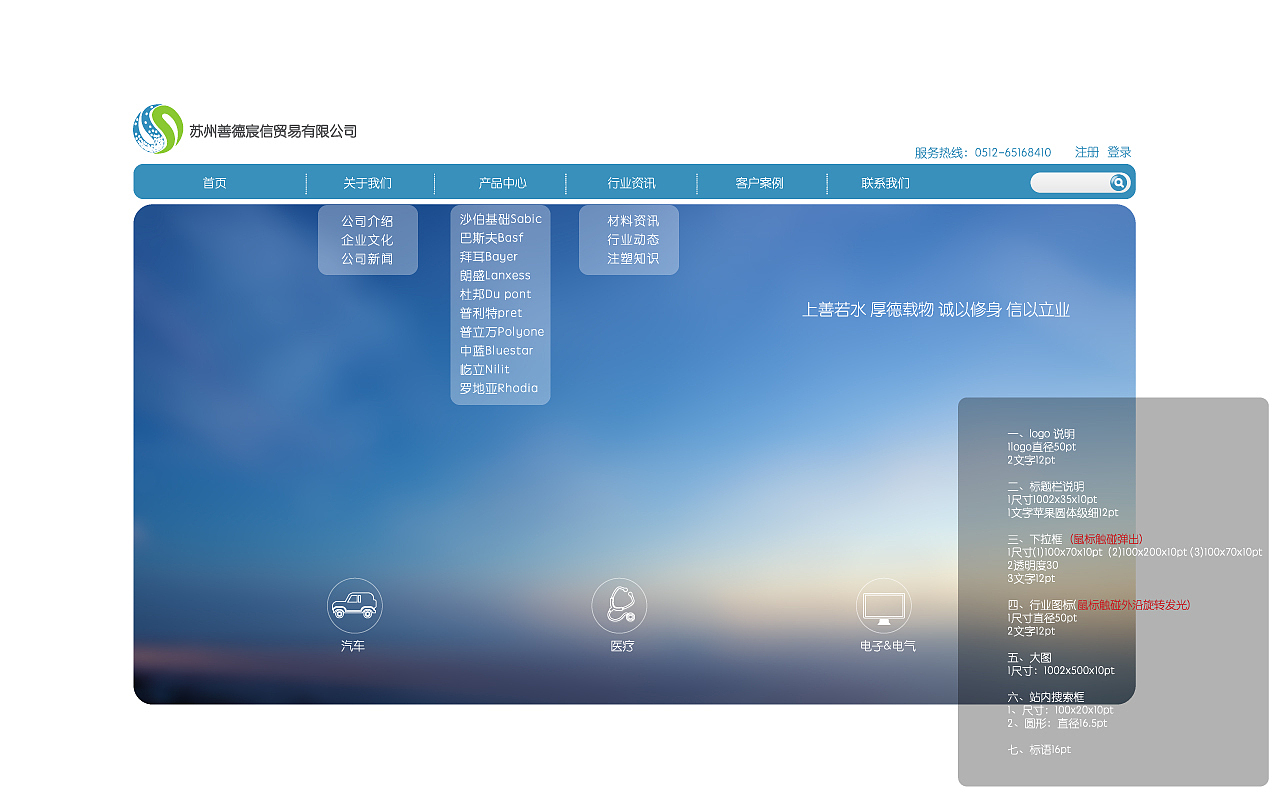Viewport: 1280px width, 800px height.
Task: Select 普立万Polyone product entry
Action: click(x=502, y=332)
